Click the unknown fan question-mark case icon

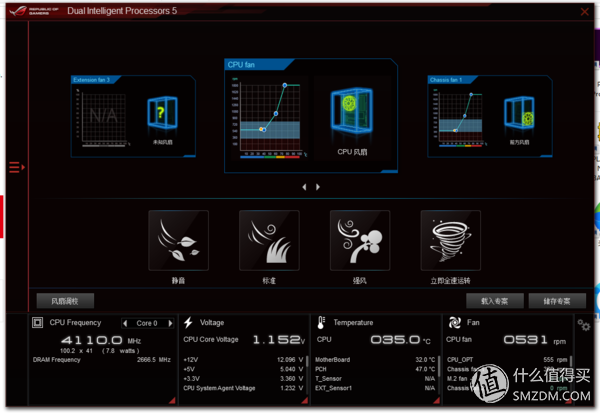coord(163,113)
